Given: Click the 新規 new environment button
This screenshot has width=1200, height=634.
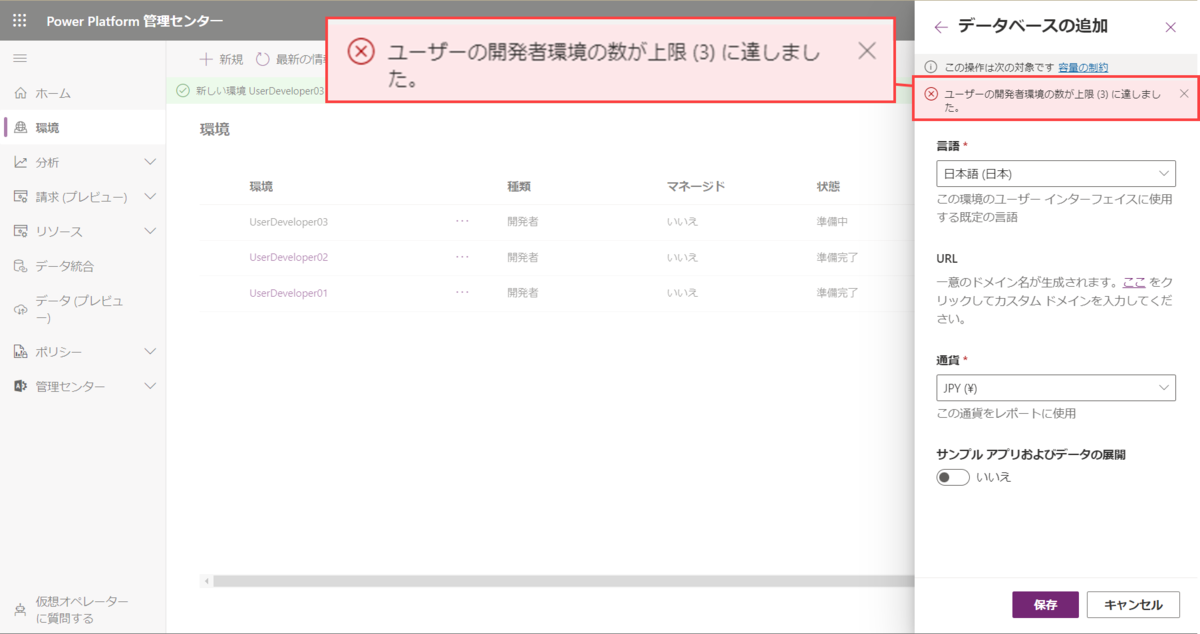Looking at the screenshot, I should 221,59.
